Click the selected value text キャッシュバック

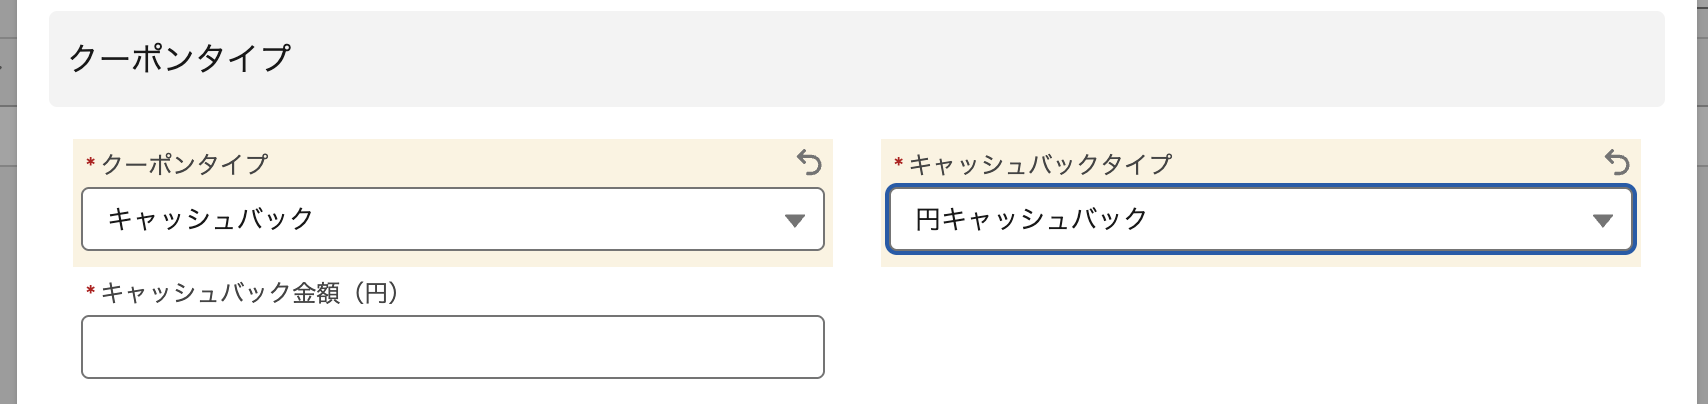click(211, 219)
